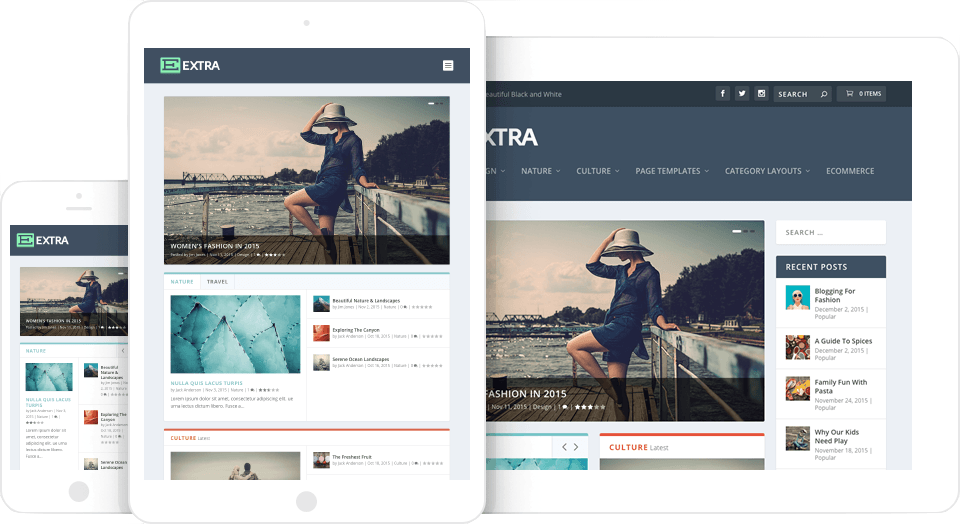Open the Twitter icon in desktop header
960x524 pixels.
742,94
